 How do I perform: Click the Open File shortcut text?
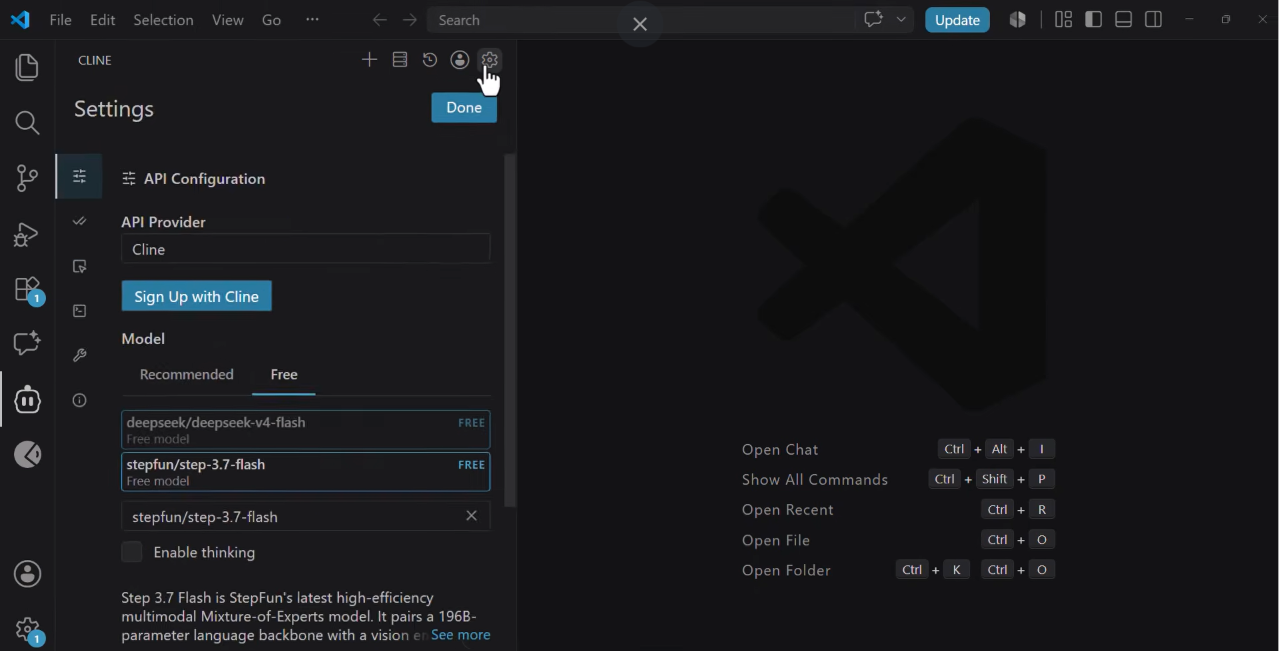point(776,540)
